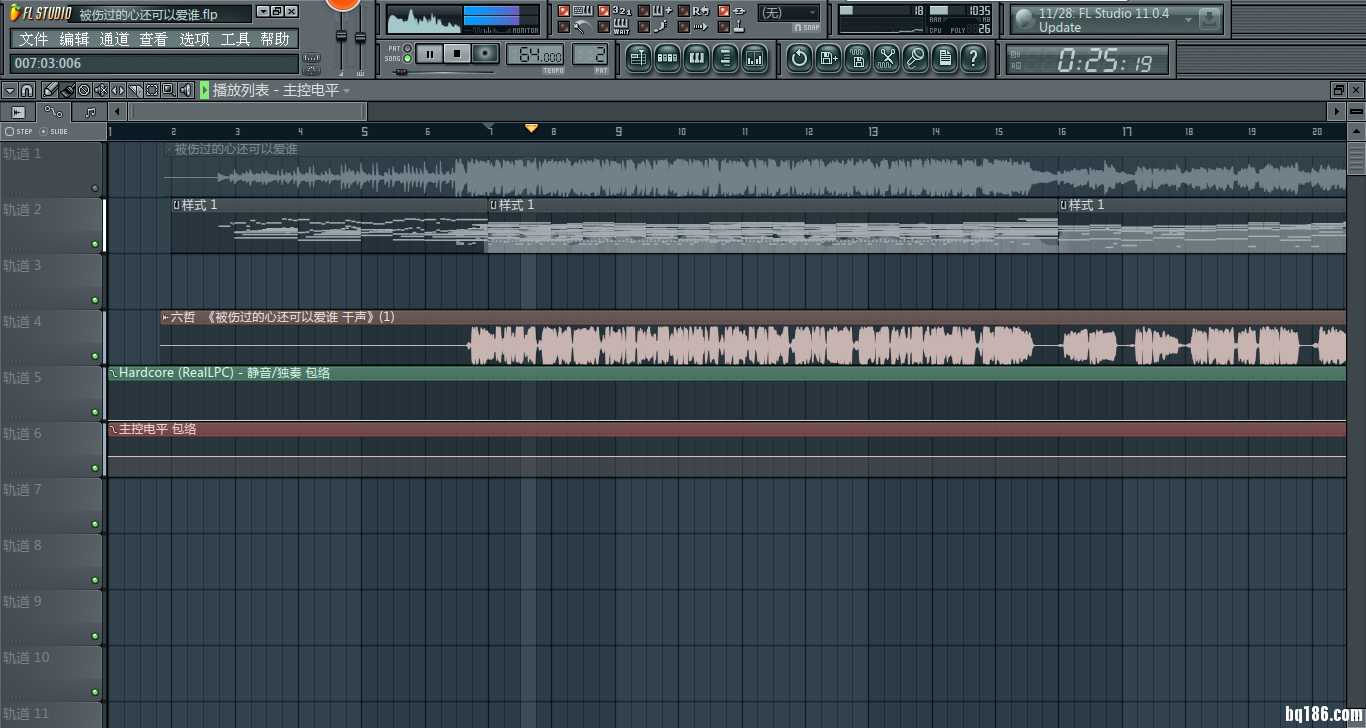This screenshot has width=1366, height=728.
Task: Select SONG mode radio
Action: (x=407, y=58)
